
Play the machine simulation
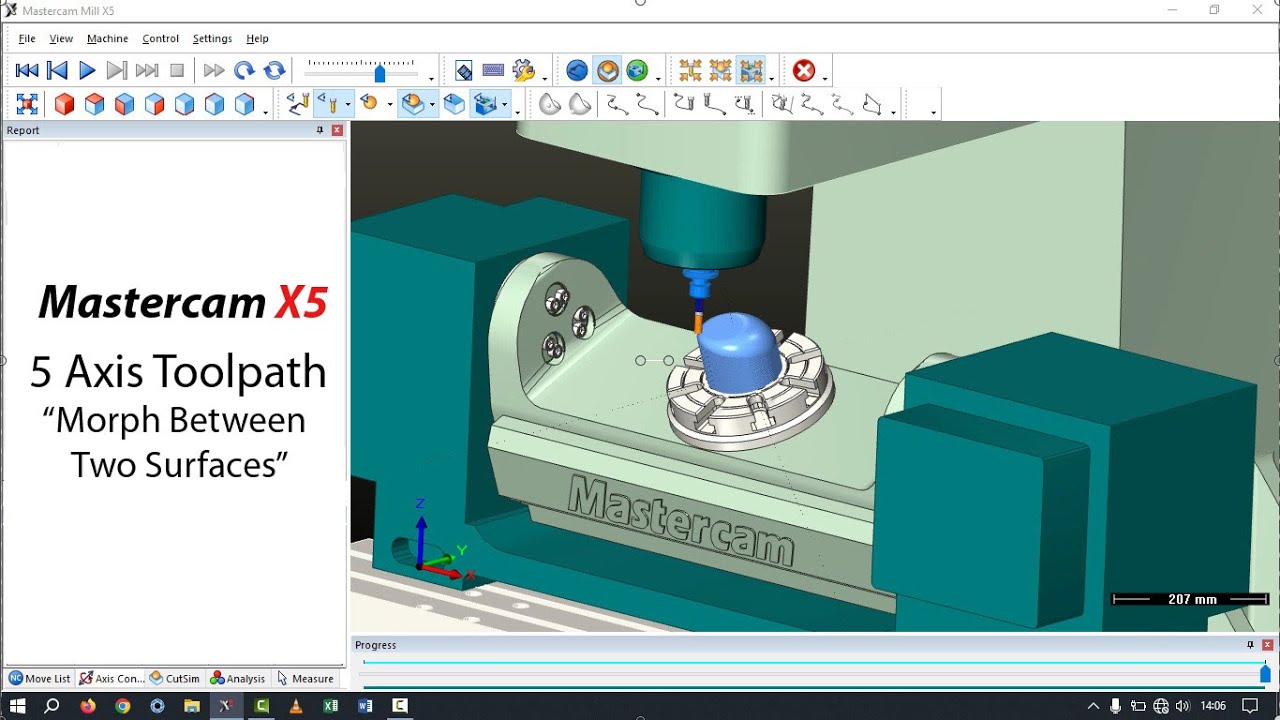(x=87, y=70)
